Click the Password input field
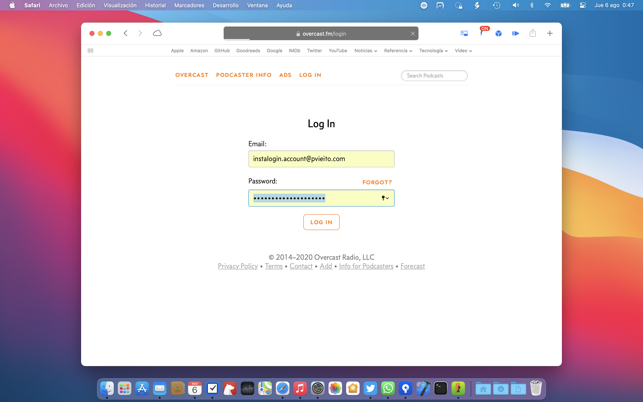Image resolution: width=643 pixels, height=402 pixels. [322, 198]
